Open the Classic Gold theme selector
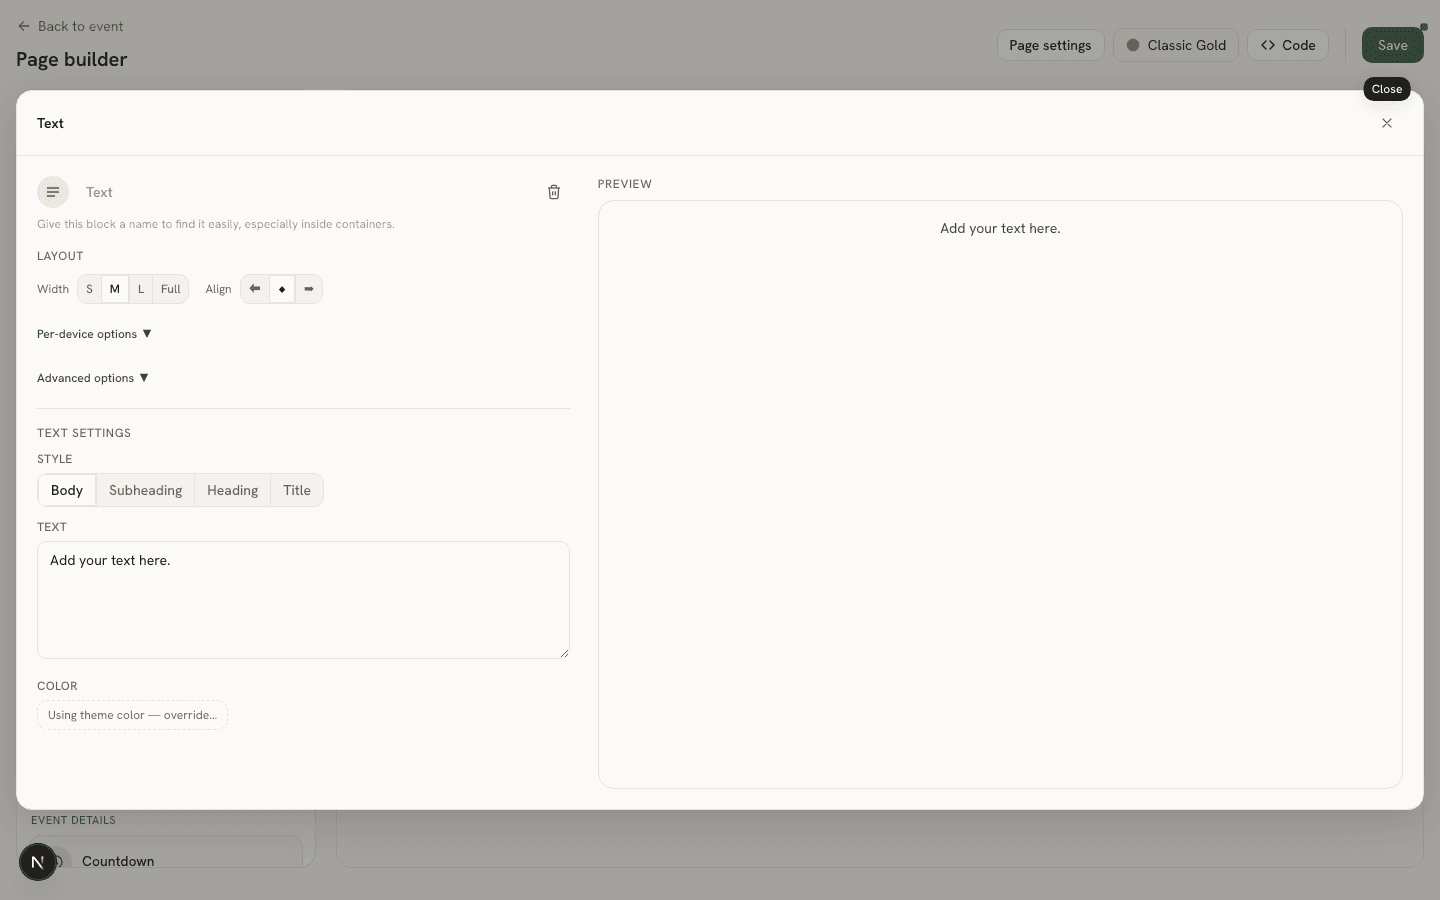1440x900 pixels. [1176, 45]
